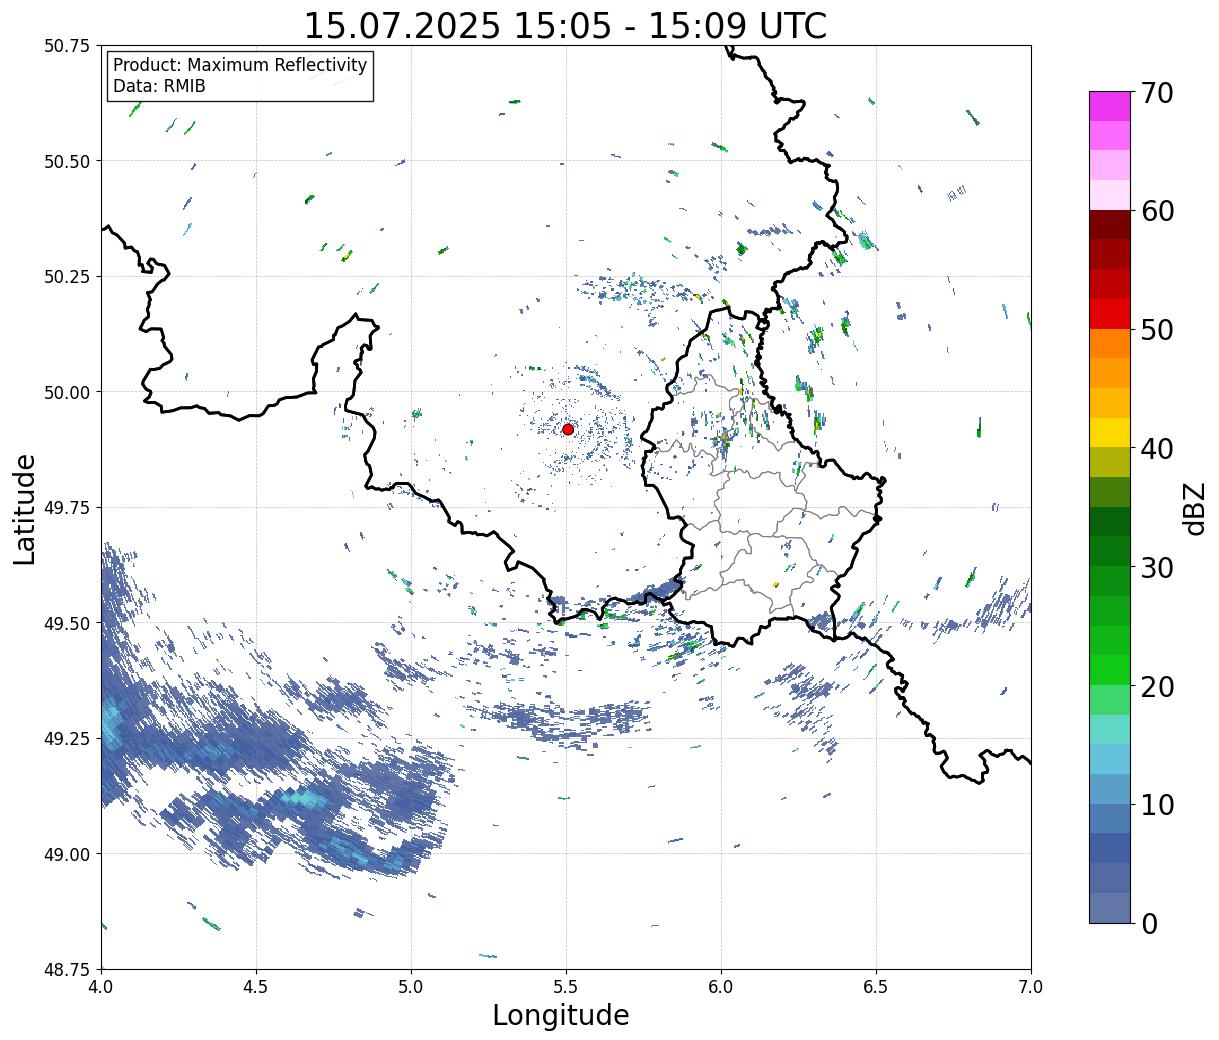Click the latitude tick label 50.00
The image size is (1219, 1040).
pos(67,392)
